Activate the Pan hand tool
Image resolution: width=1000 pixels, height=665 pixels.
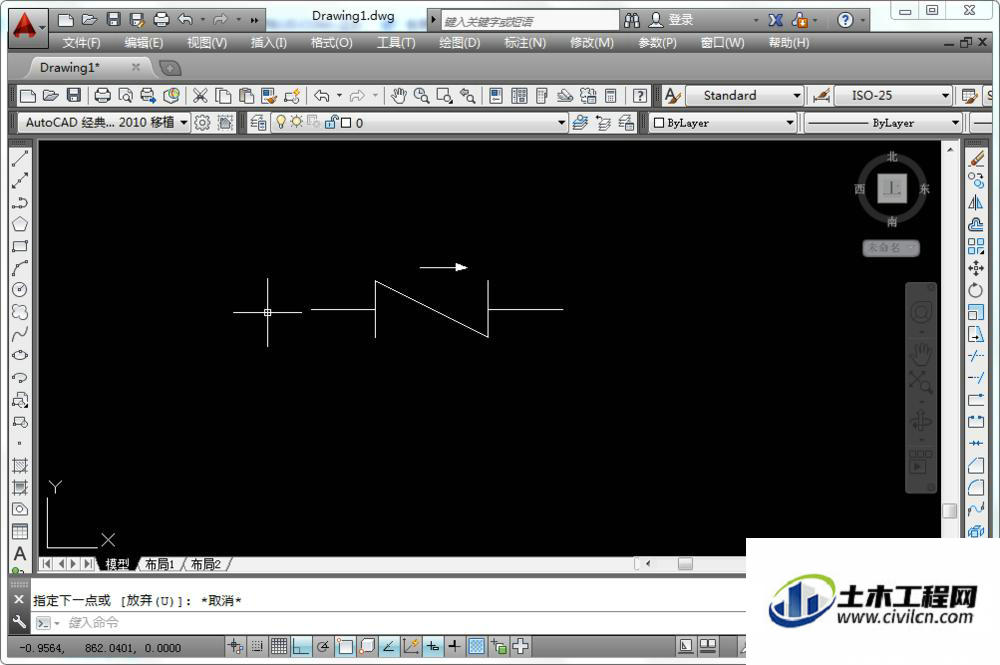tap(399, 96)
